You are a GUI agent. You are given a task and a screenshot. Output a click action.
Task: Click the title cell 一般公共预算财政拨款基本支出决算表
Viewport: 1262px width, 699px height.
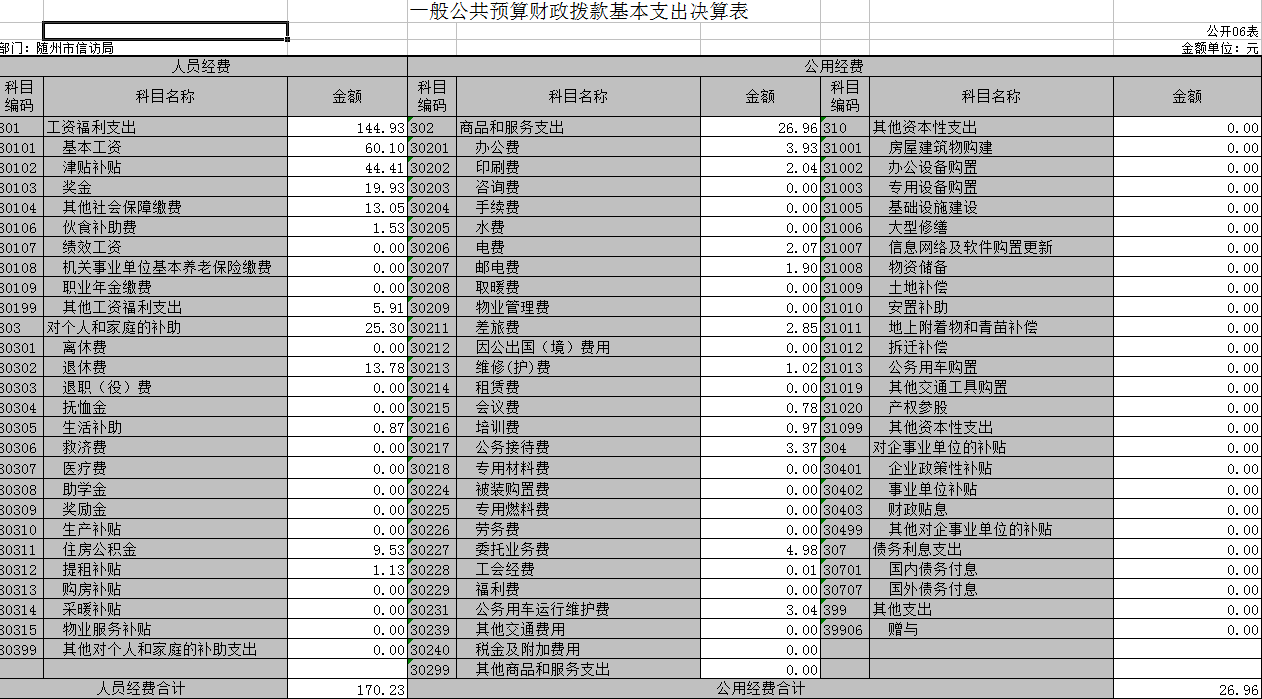pyautogui.click(x=579, y=12)
